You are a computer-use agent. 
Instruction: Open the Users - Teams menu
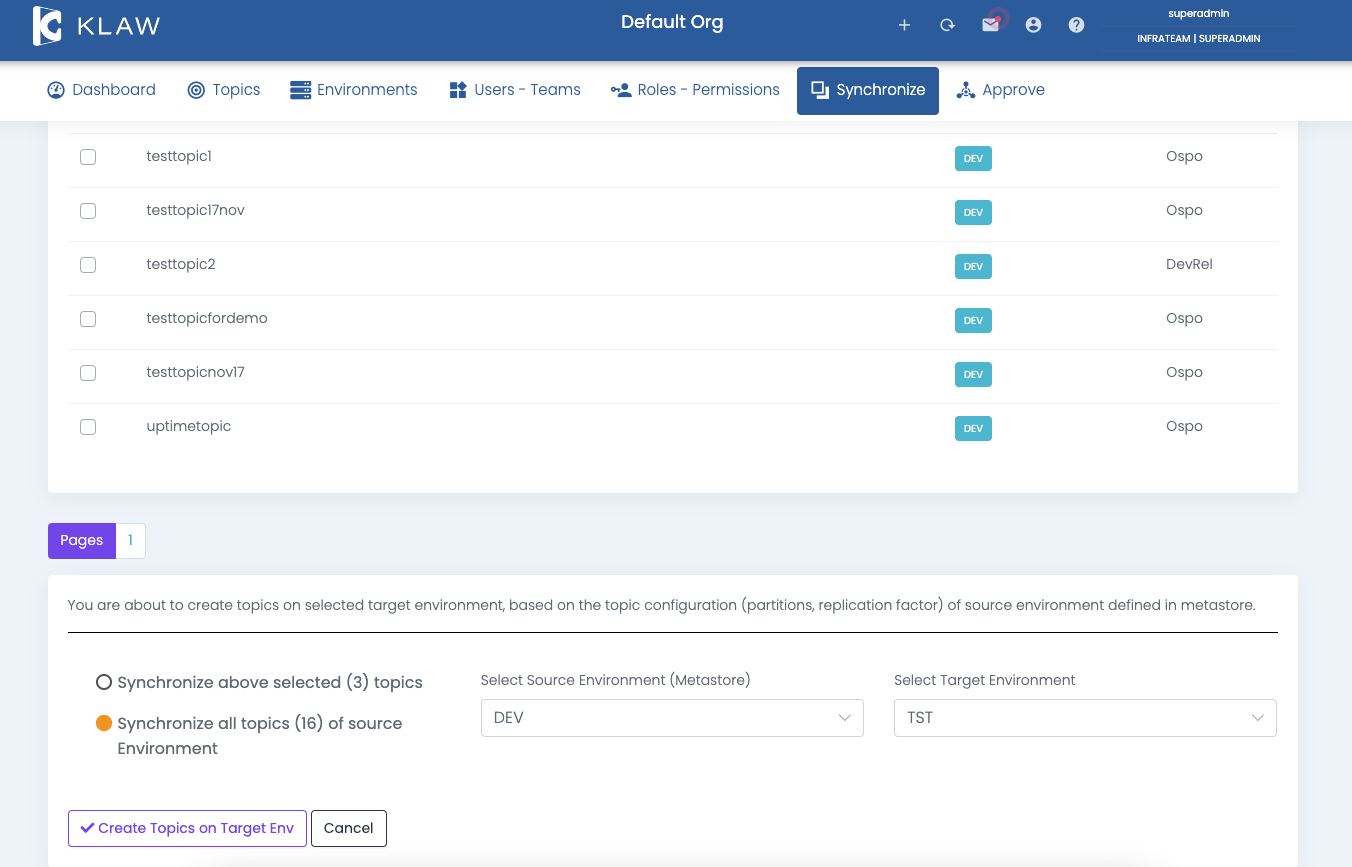(515, 90)
